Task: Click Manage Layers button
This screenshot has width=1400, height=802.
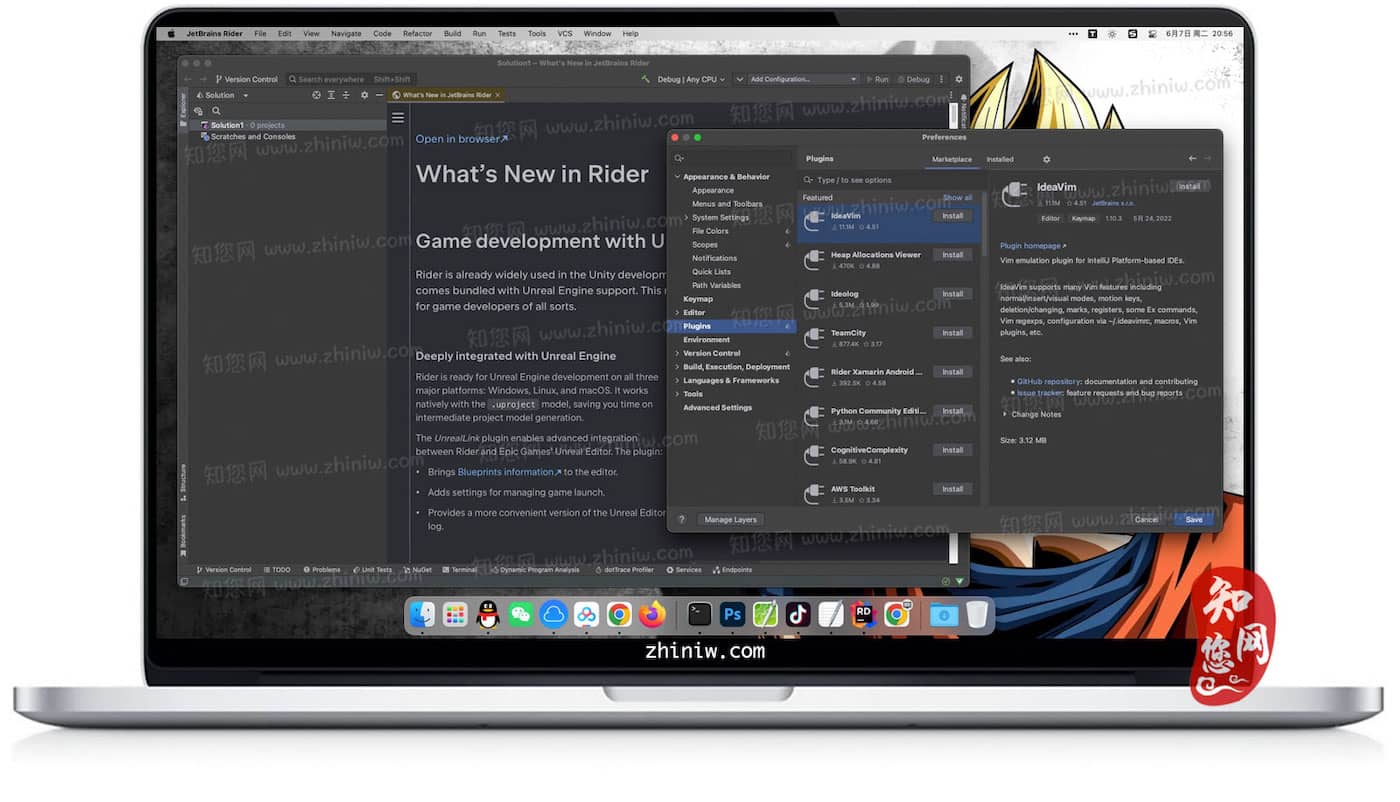Action: 730,520
